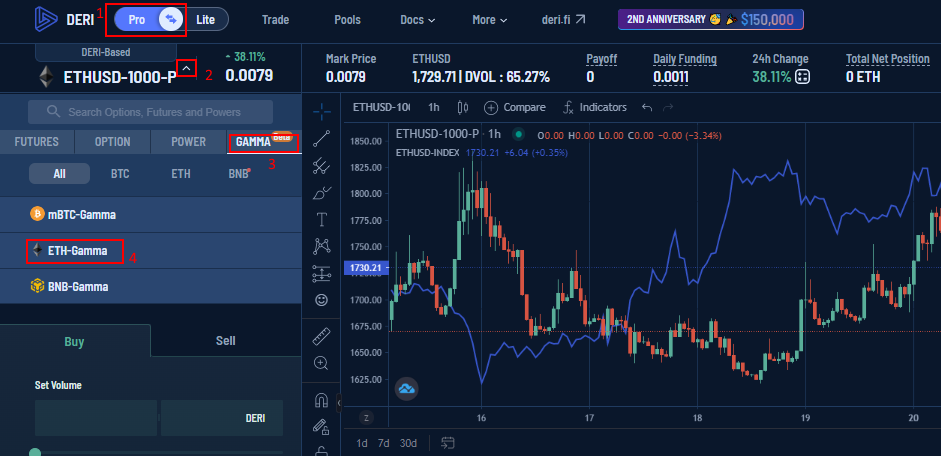Switch to the Pro mode

137,19
